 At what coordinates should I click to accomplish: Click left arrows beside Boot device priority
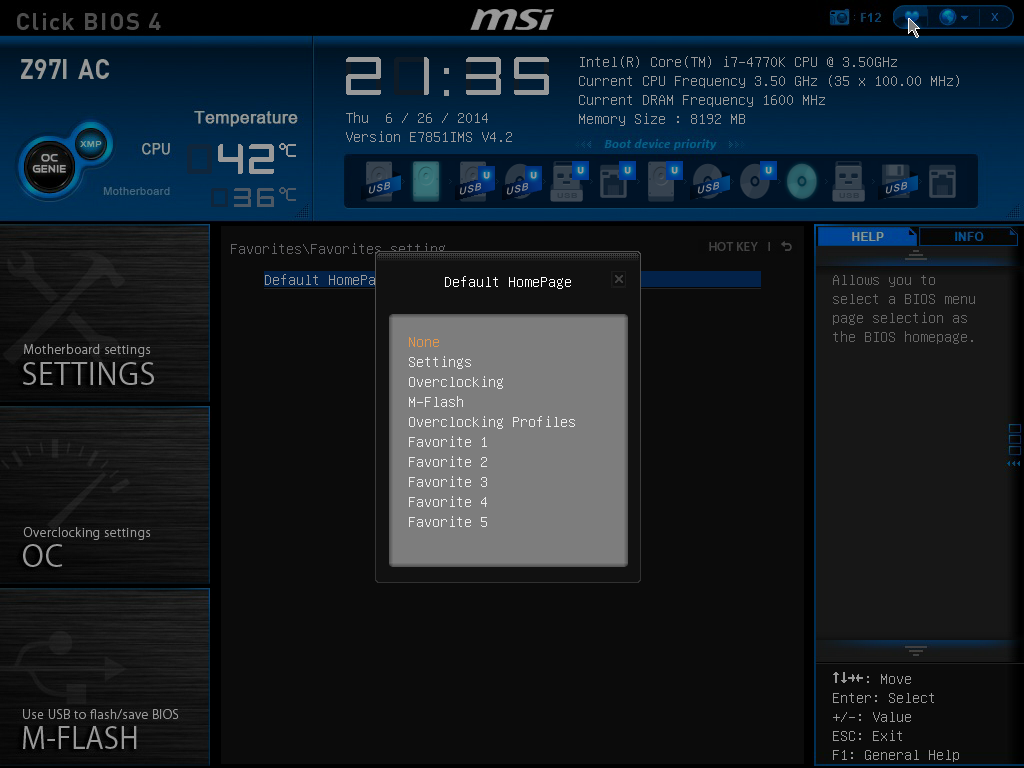click(x=584, y=144)
